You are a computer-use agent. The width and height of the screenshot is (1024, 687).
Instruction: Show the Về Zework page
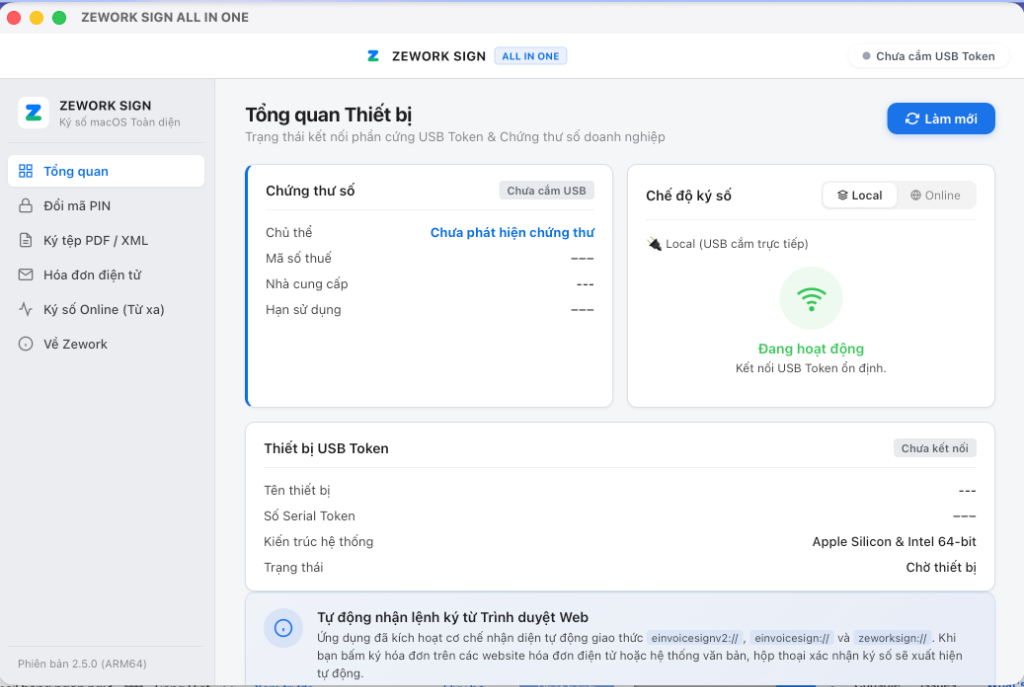pos(106,344)
